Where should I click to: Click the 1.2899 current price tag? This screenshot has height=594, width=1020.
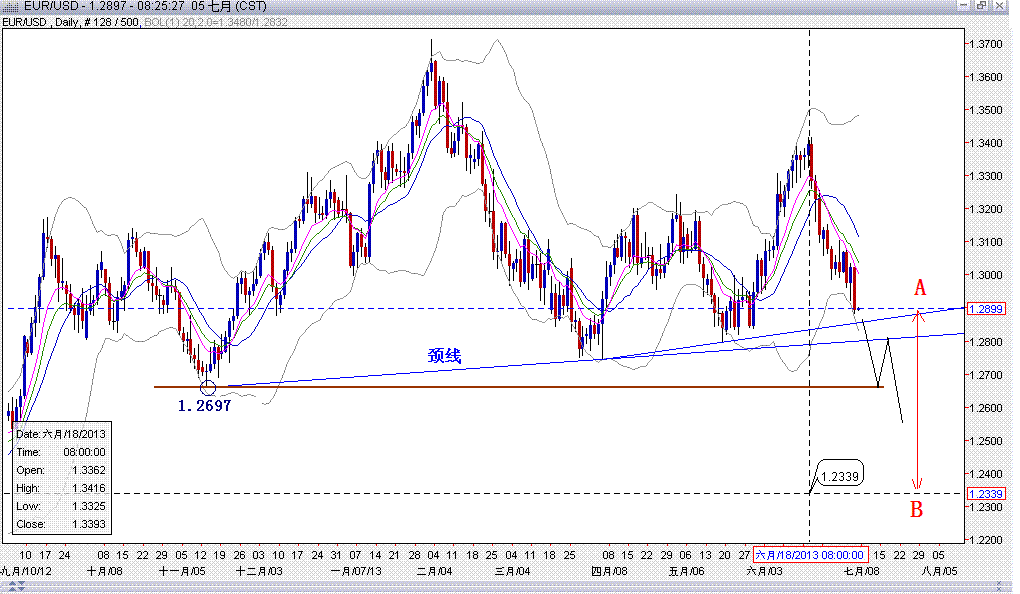986,308
